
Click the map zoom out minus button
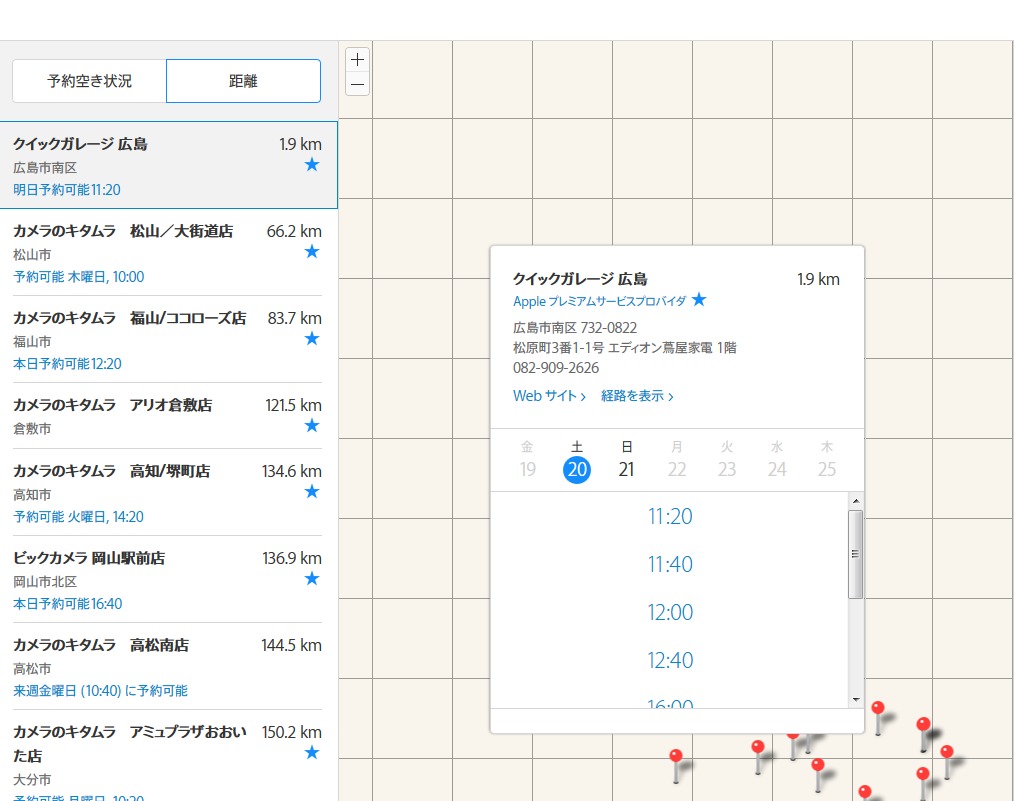coord(357,85)
